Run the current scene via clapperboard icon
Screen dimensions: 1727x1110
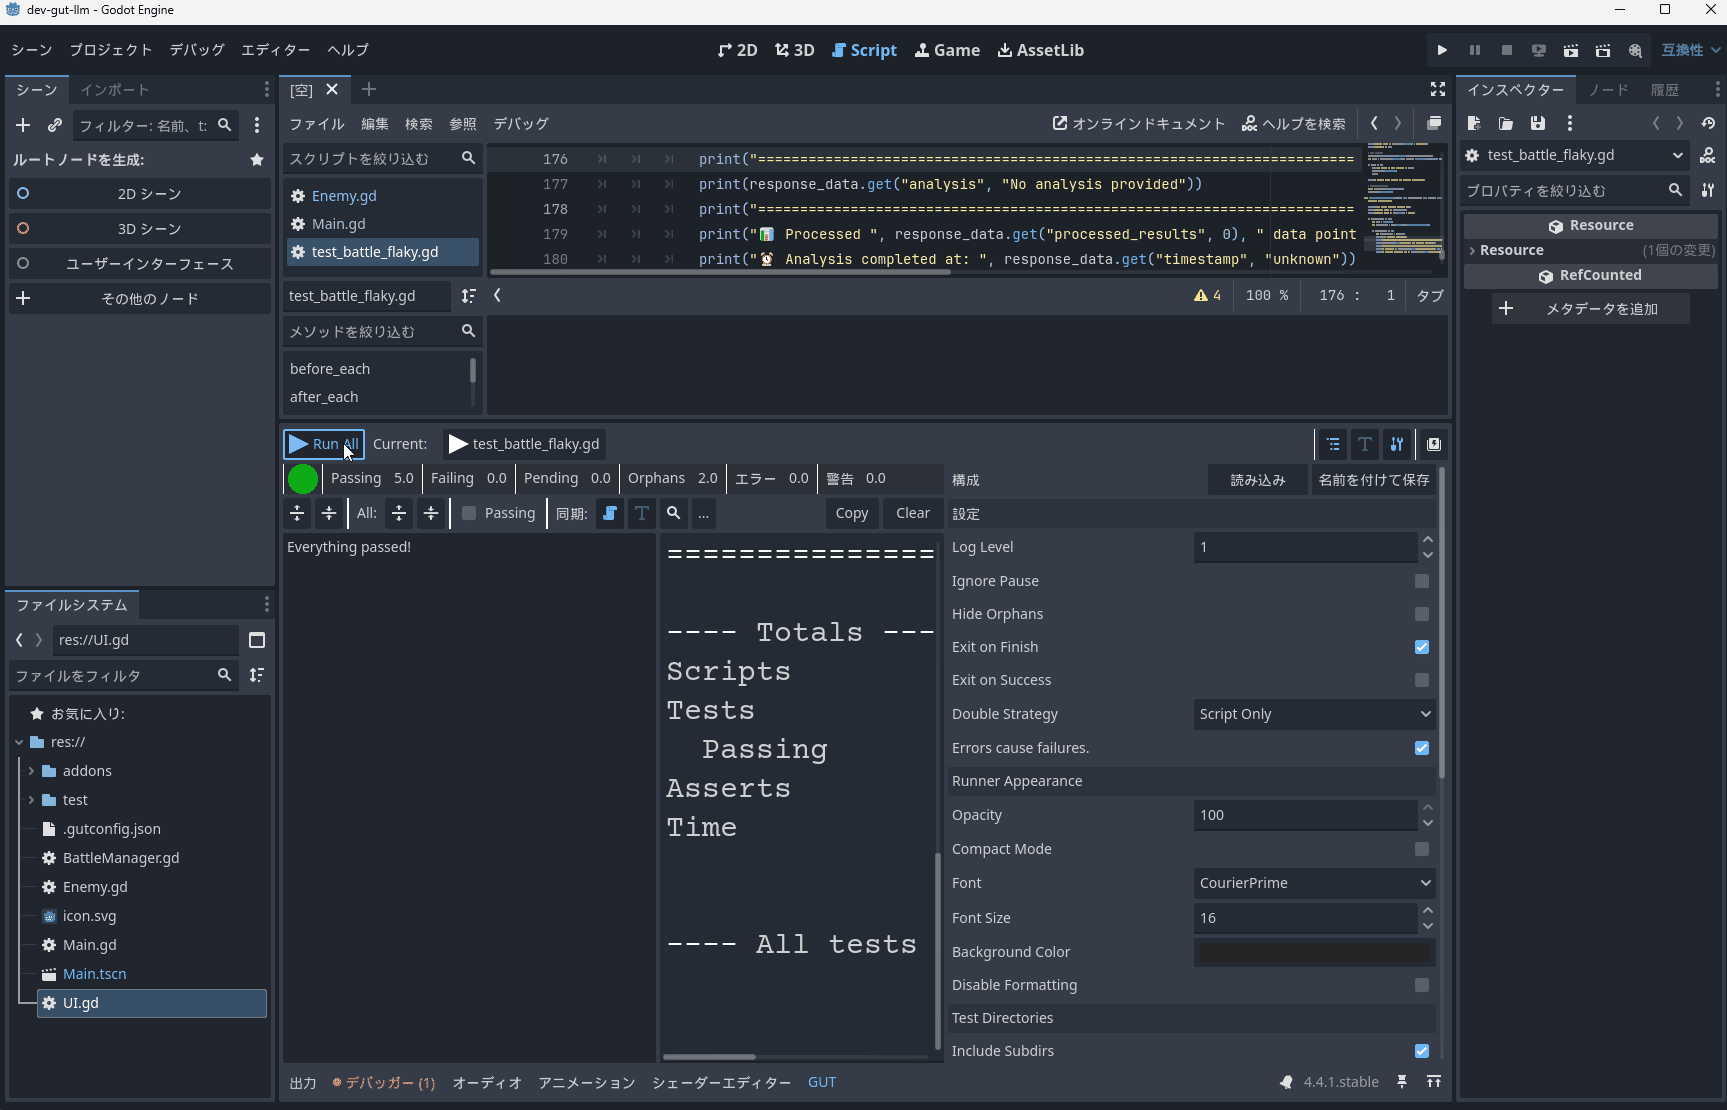(x=1571, y=50)
